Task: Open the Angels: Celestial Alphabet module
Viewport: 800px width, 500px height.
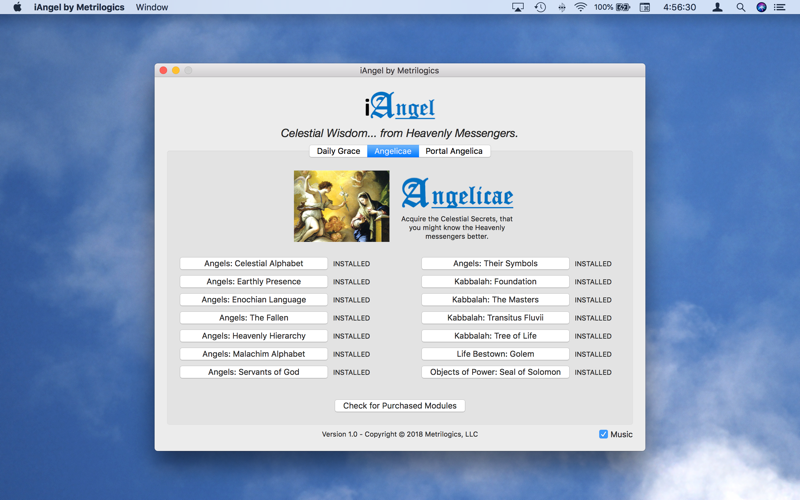Action: (254, 263)
